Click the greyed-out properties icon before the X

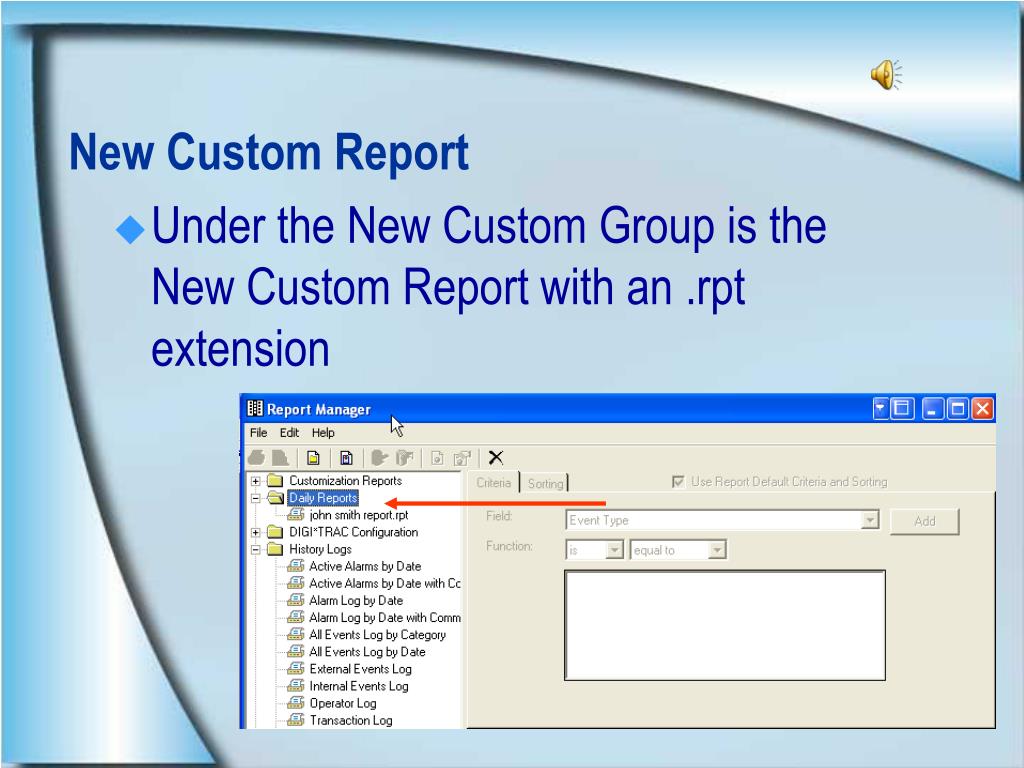point(462,458)
